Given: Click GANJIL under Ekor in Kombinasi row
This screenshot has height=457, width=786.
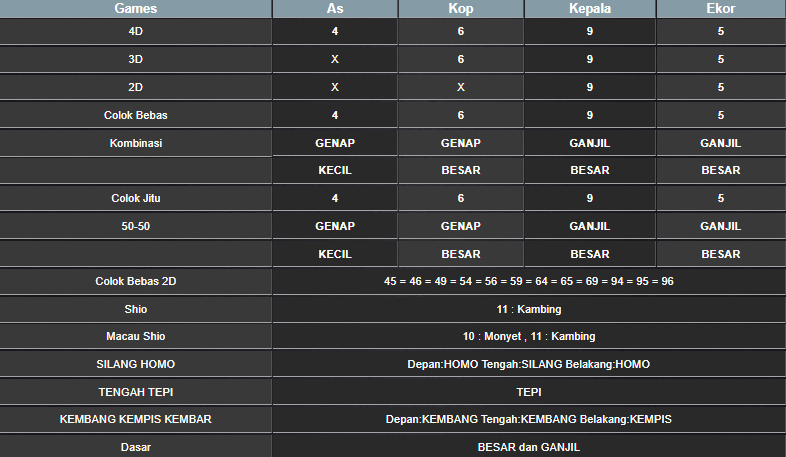Looking at the screenshot, I should coord(721,143).
